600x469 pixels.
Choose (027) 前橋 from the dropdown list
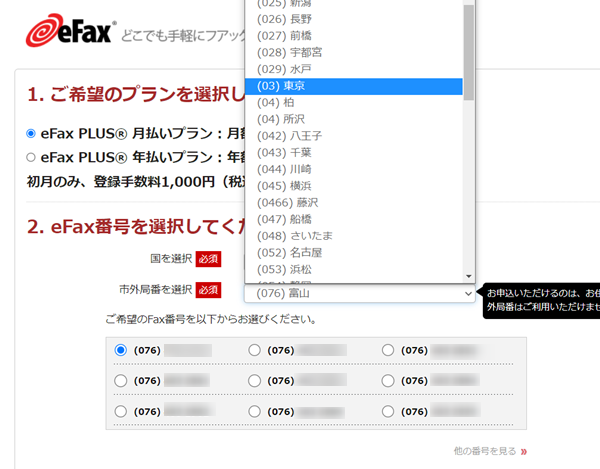(x=354, y=36)
